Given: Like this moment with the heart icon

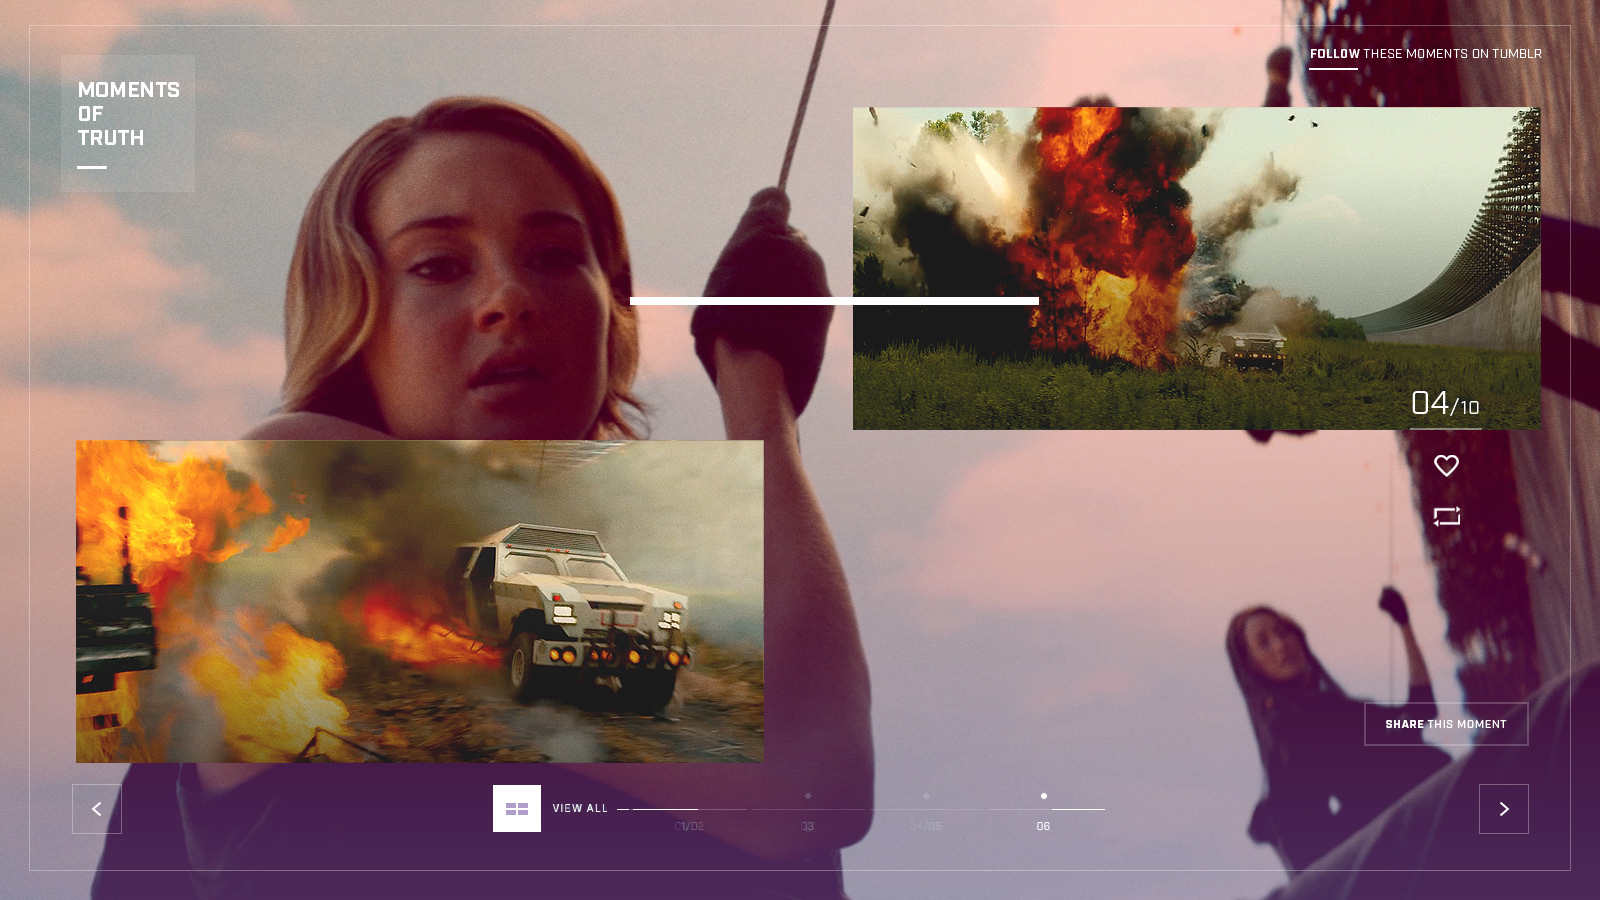Looking at the screenshot, I should point(1446,465).
